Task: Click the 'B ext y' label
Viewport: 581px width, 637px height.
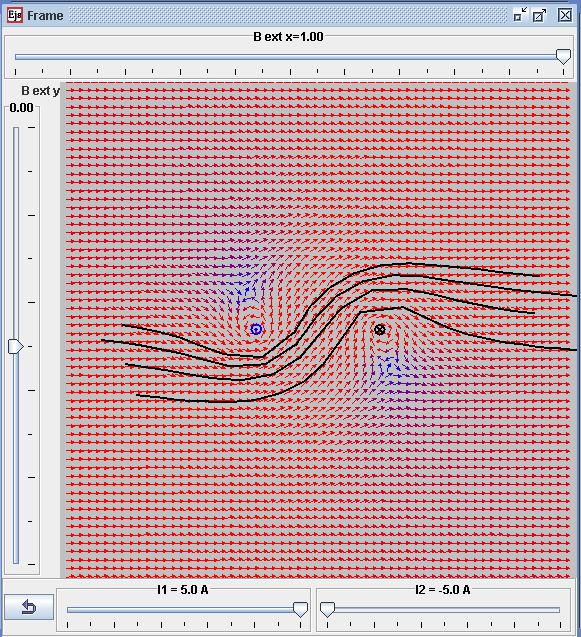Action: click(40, 91)
